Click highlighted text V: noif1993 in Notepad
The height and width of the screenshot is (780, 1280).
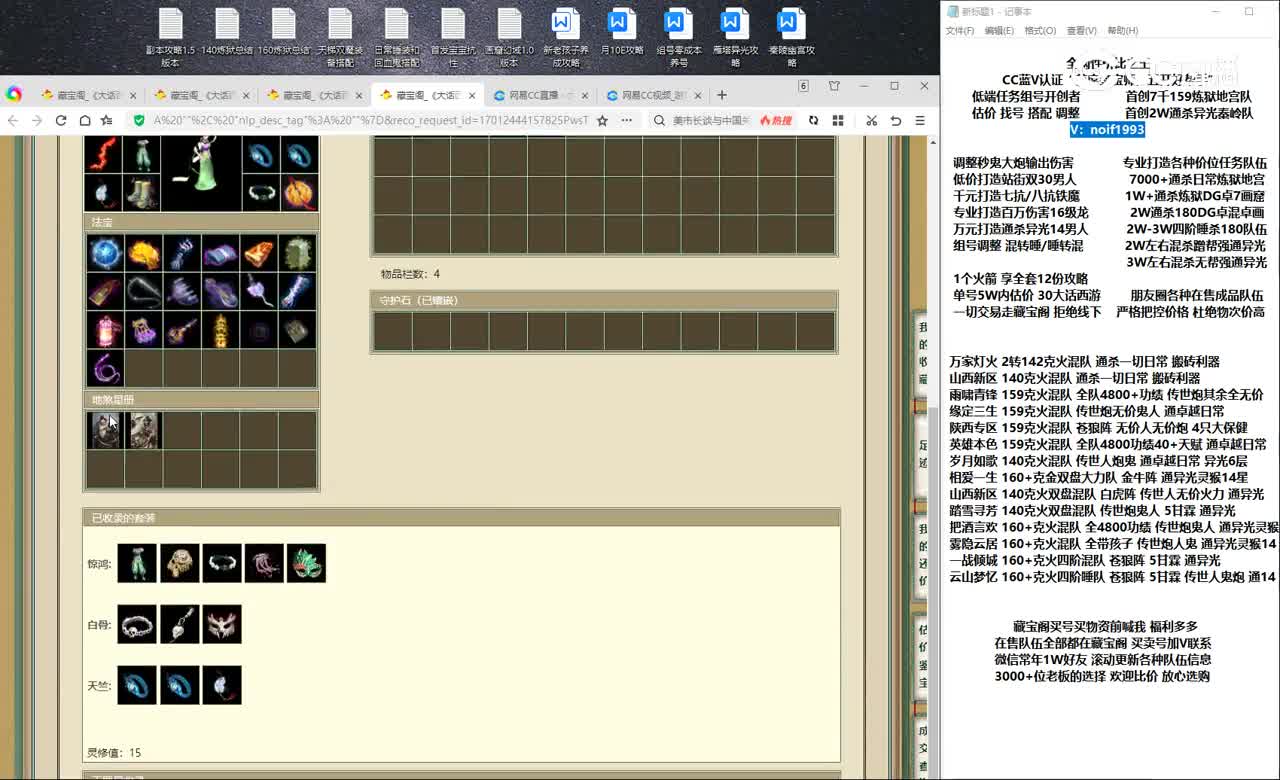click(1107, 130)
